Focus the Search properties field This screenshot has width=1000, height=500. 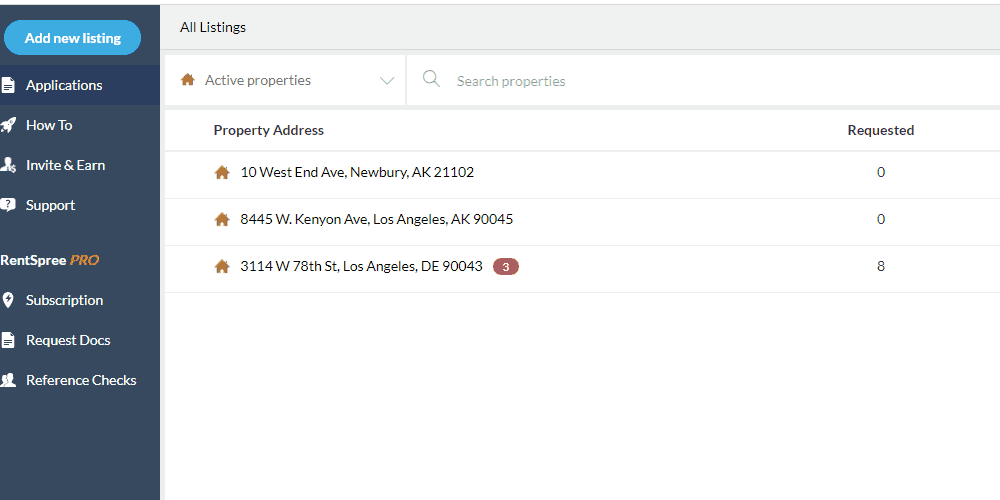click(x=703, y=80)
